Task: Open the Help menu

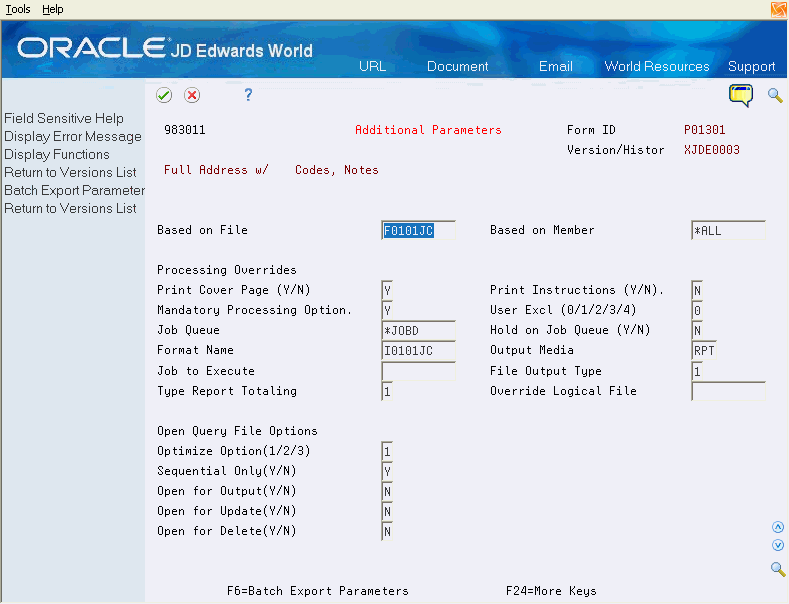Action: click(52, 9)
